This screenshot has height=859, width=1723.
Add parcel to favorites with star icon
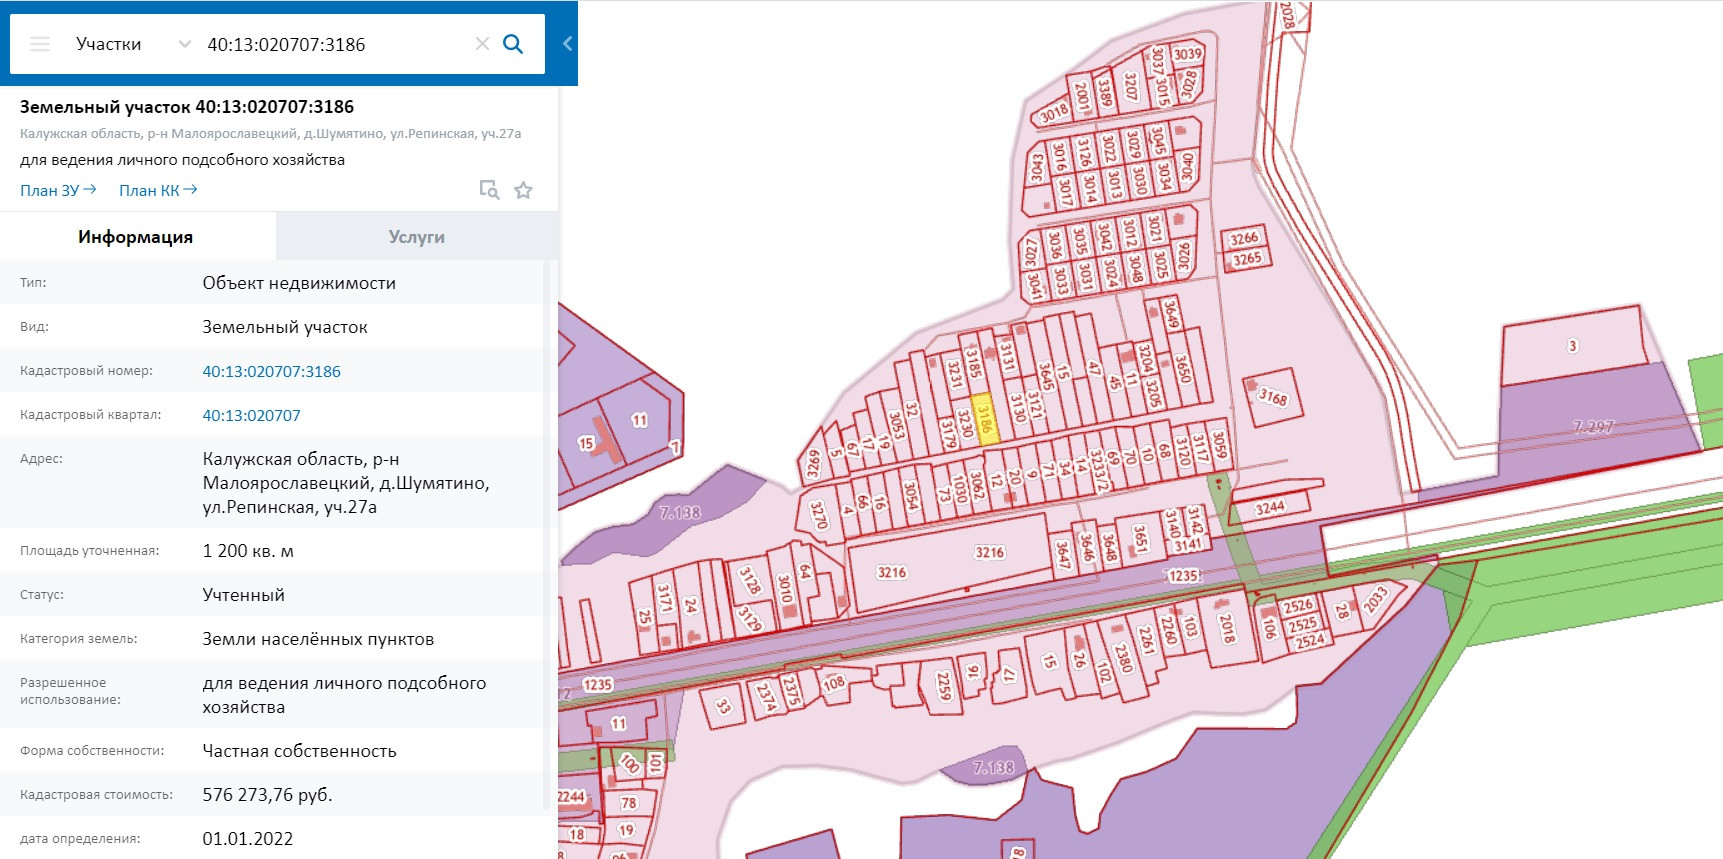pos(523,190)
